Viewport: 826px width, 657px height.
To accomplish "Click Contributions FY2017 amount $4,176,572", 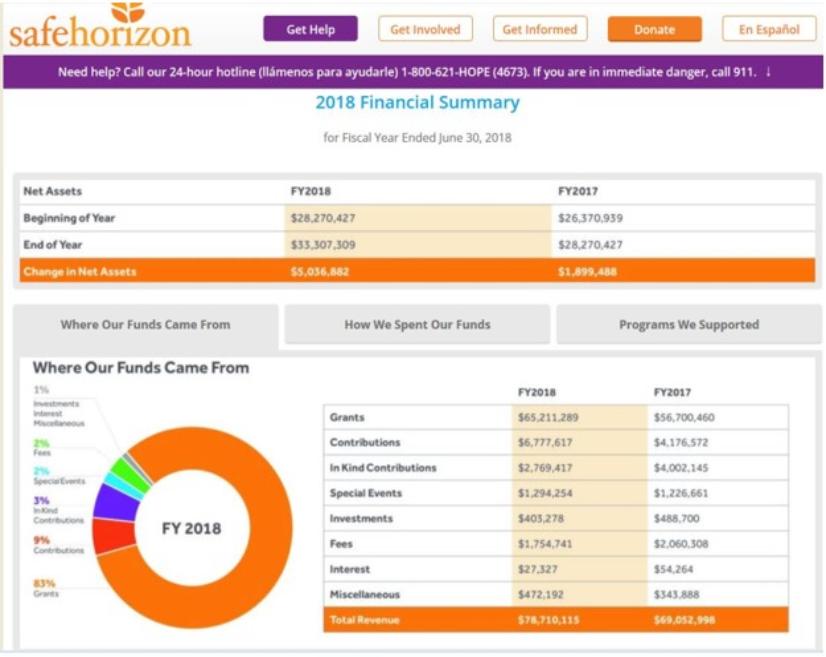I will point(681,443).
